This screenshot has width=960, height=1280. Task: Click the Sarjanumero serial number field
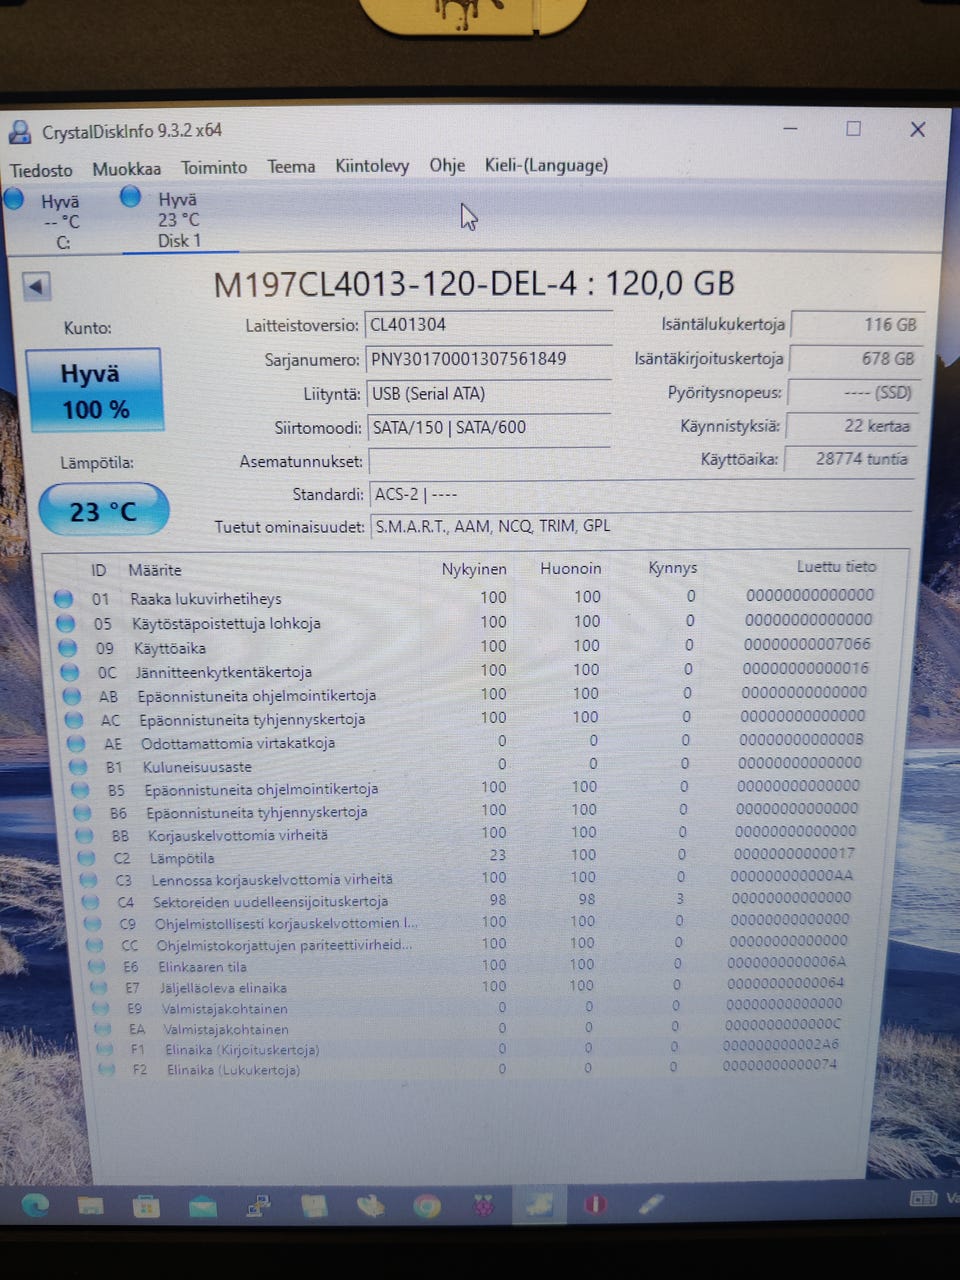click(x=489, y=359)
